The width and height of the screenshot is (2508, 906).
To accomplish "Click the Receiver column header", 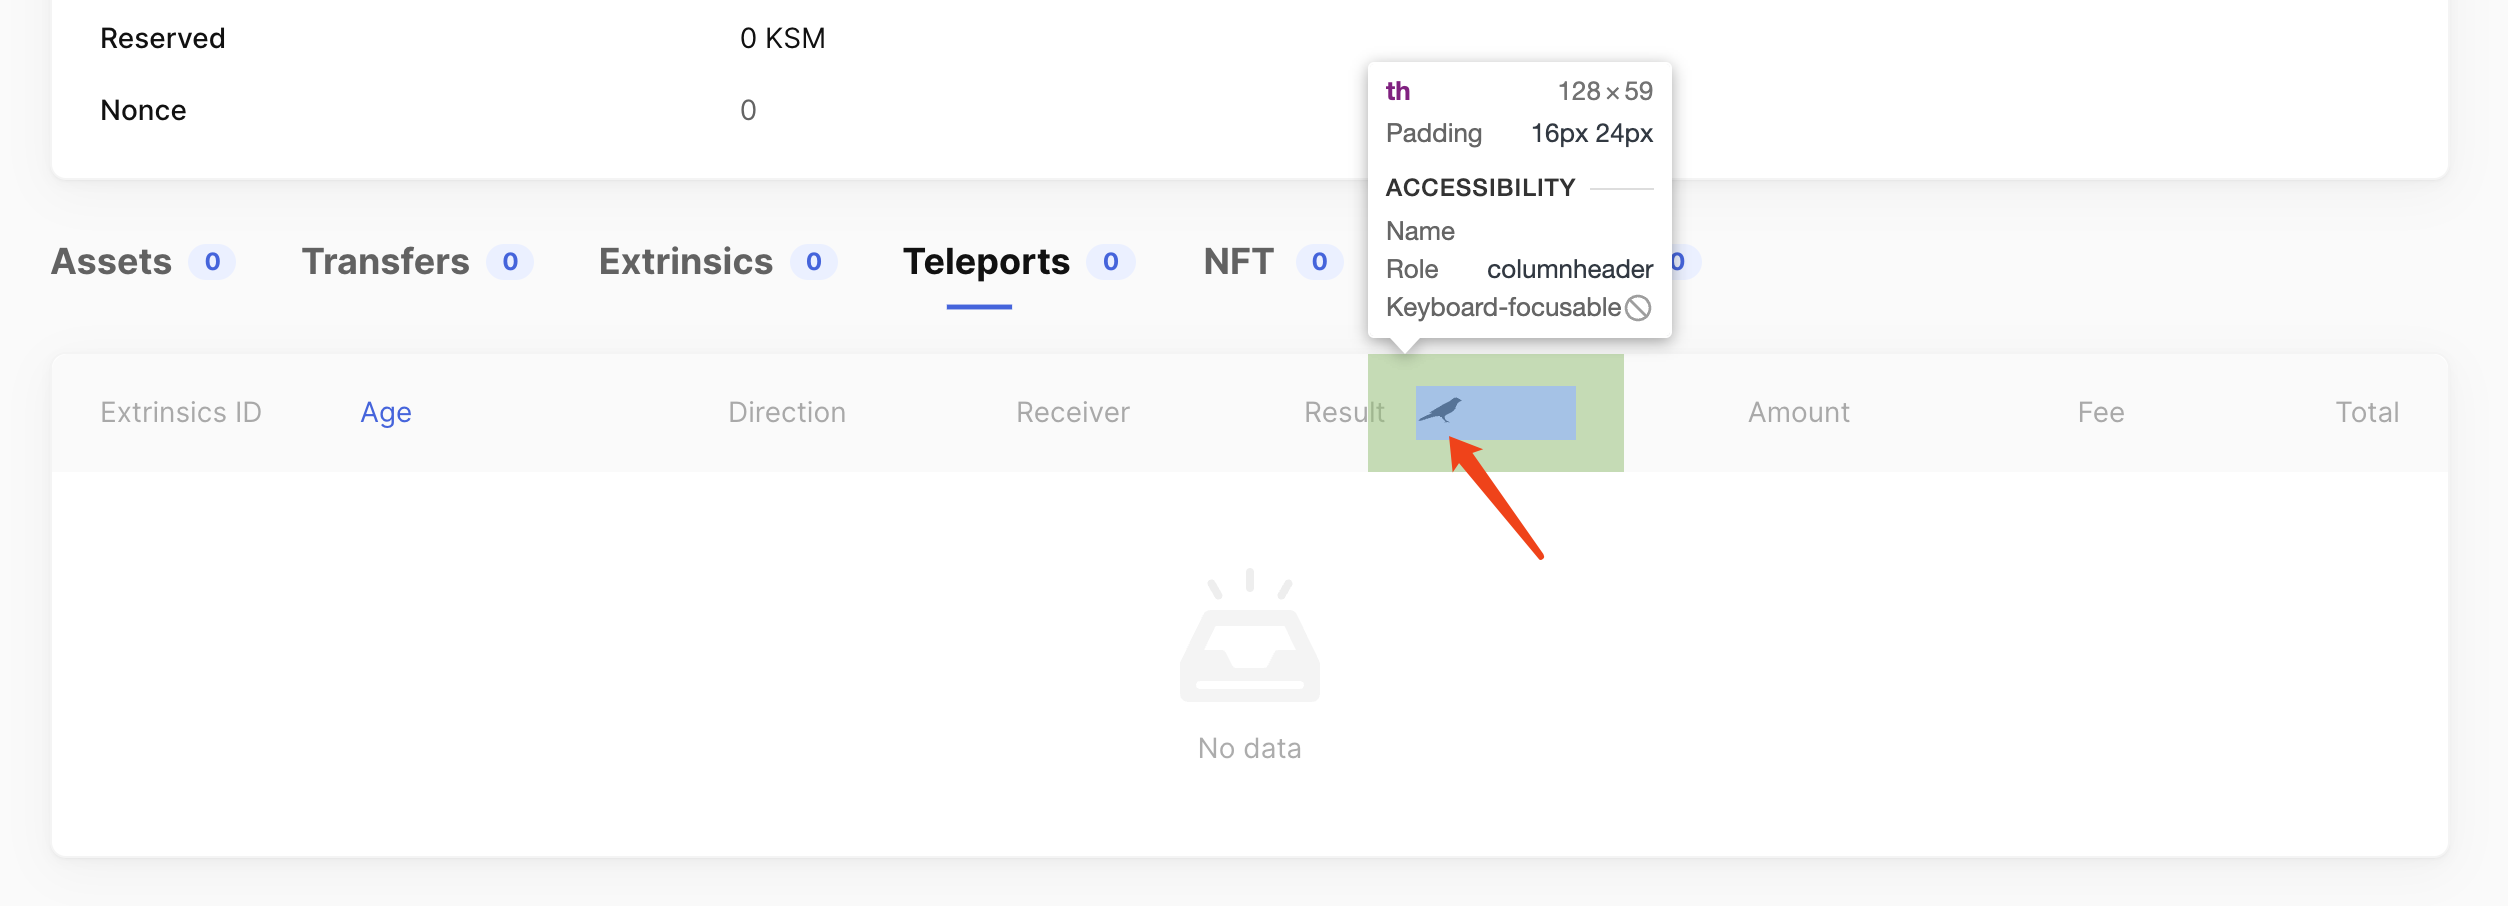I will click(x=1073, y=412).
